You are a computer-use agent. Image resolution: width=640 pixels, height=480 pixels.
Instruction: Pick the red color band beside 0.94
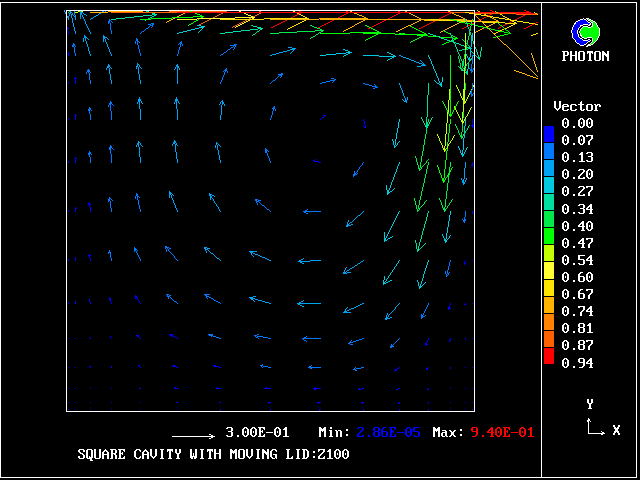click(x=548, y=359)
